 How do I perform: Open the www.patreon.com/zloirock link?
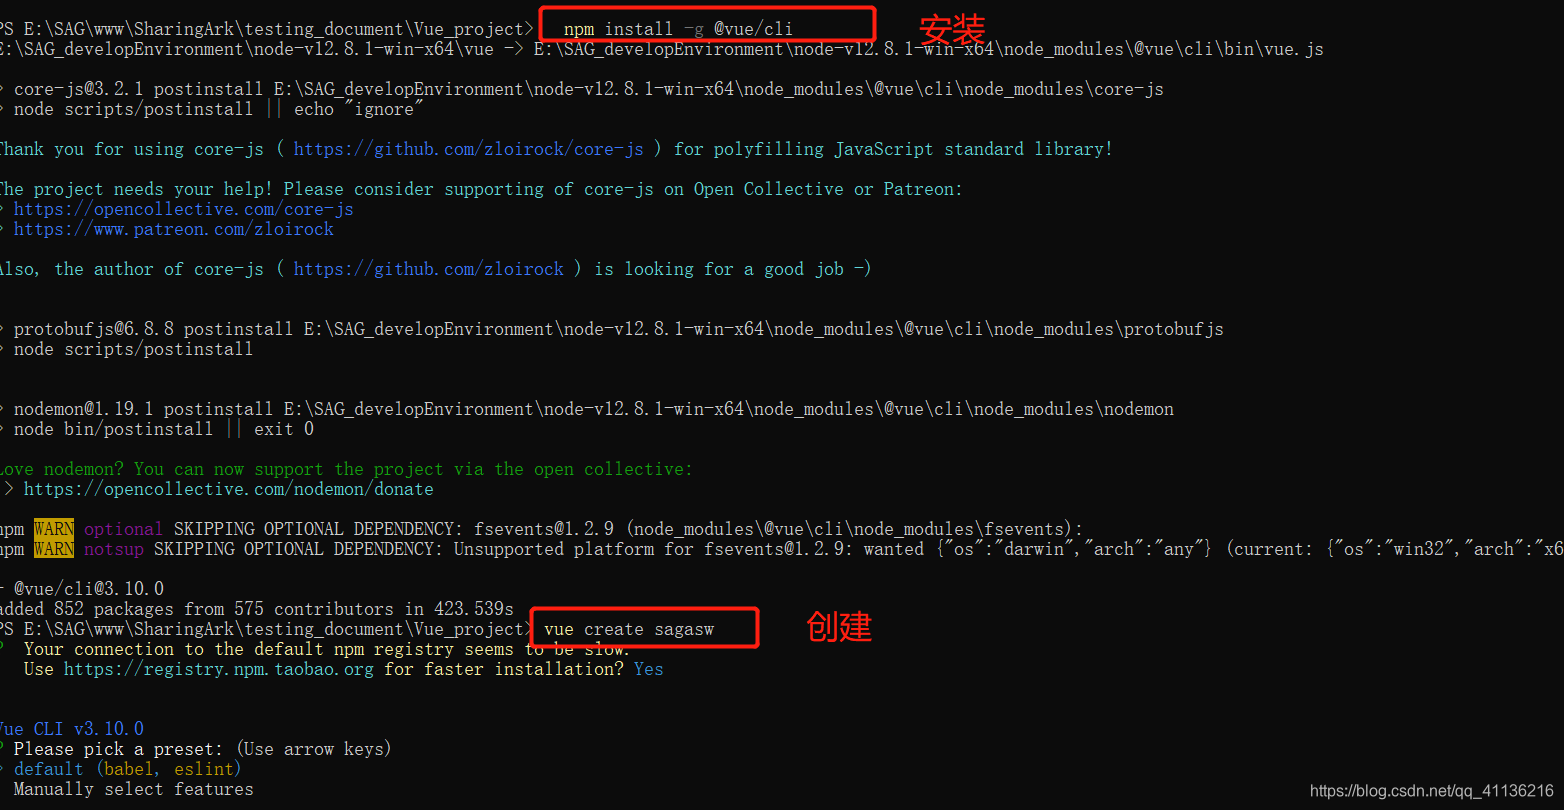[x=174, y=229]
